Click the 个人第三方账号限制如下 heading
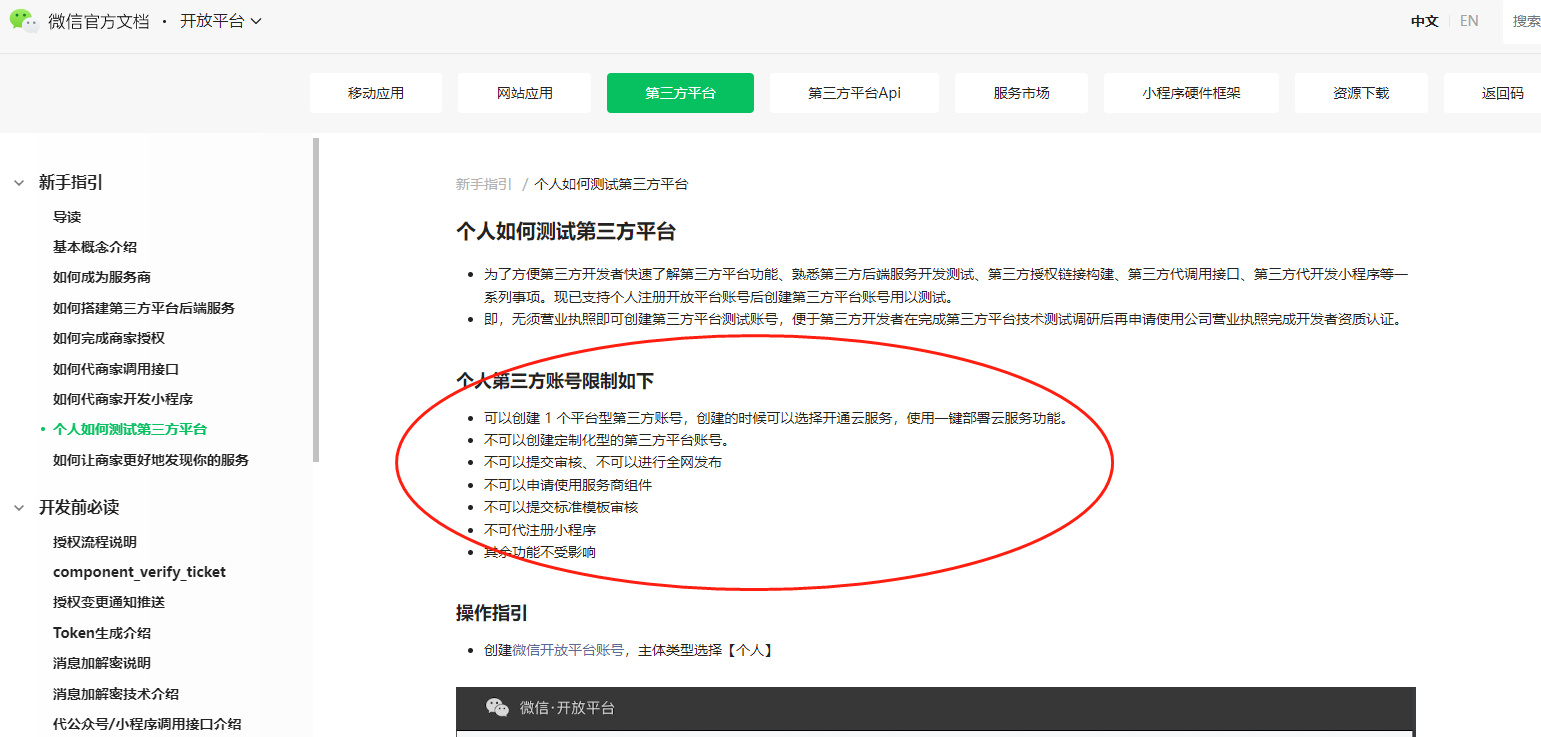Viewport: 1541px width, 737px height. click(x=555, y=381)
